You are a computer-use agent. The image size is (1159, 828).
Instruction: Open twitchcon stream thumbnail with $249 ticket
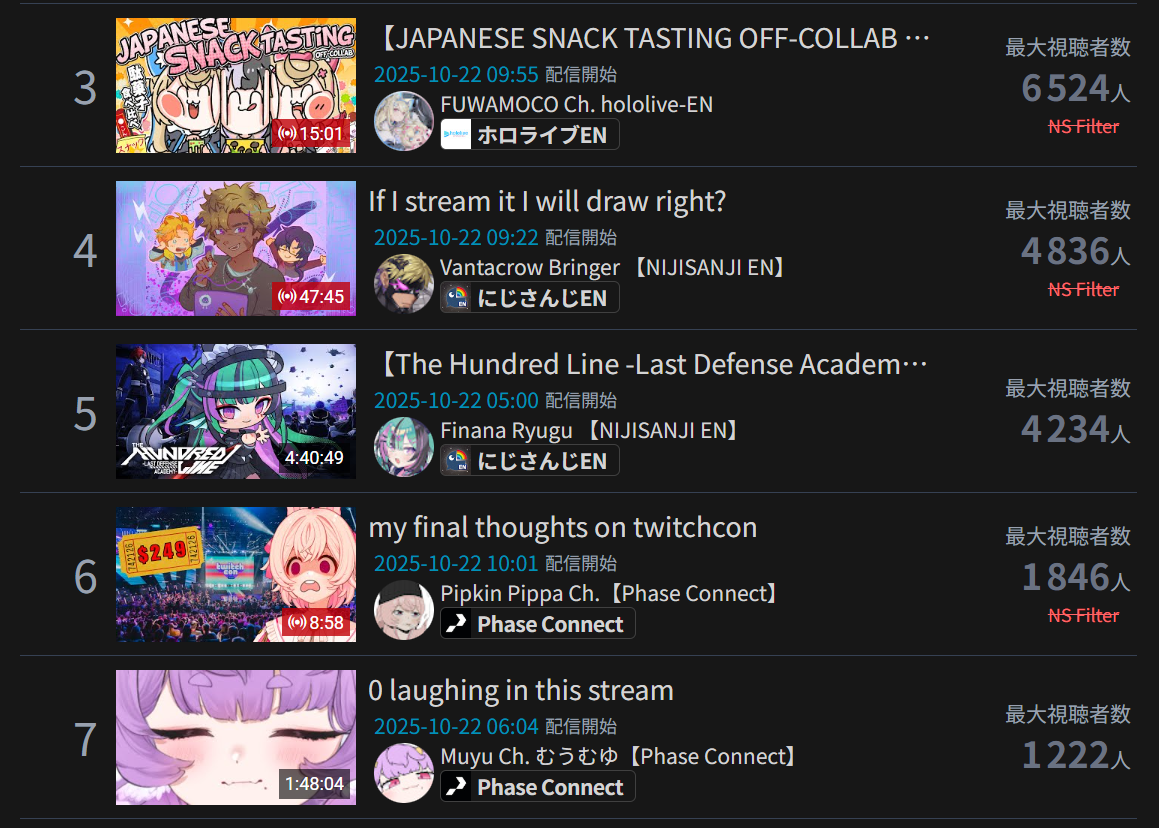coord(236,574)
